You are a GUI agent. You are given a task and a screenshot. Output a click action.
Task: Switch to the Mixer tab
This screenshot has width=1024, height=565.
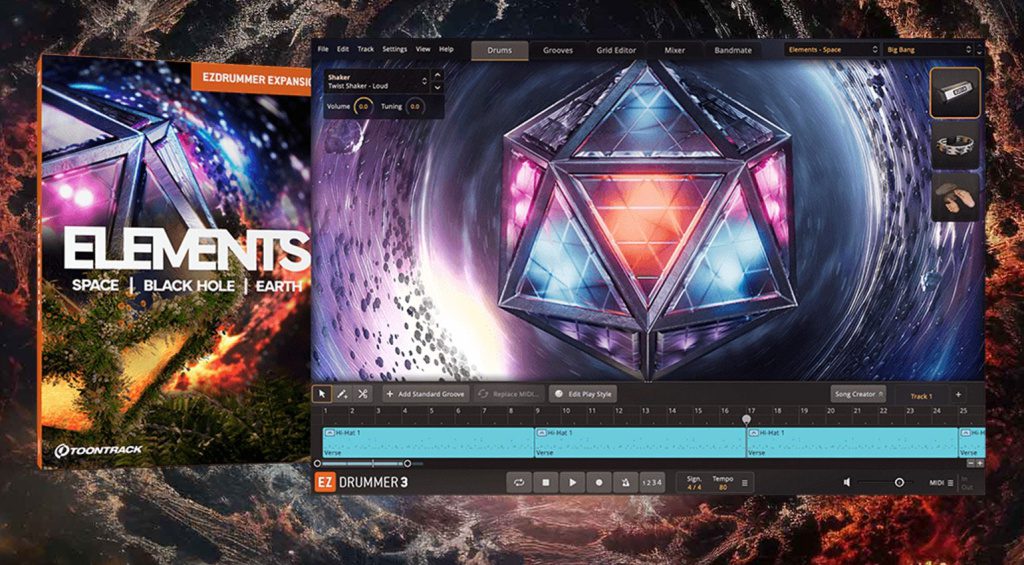pyautogui.click(x=675, y=50)
